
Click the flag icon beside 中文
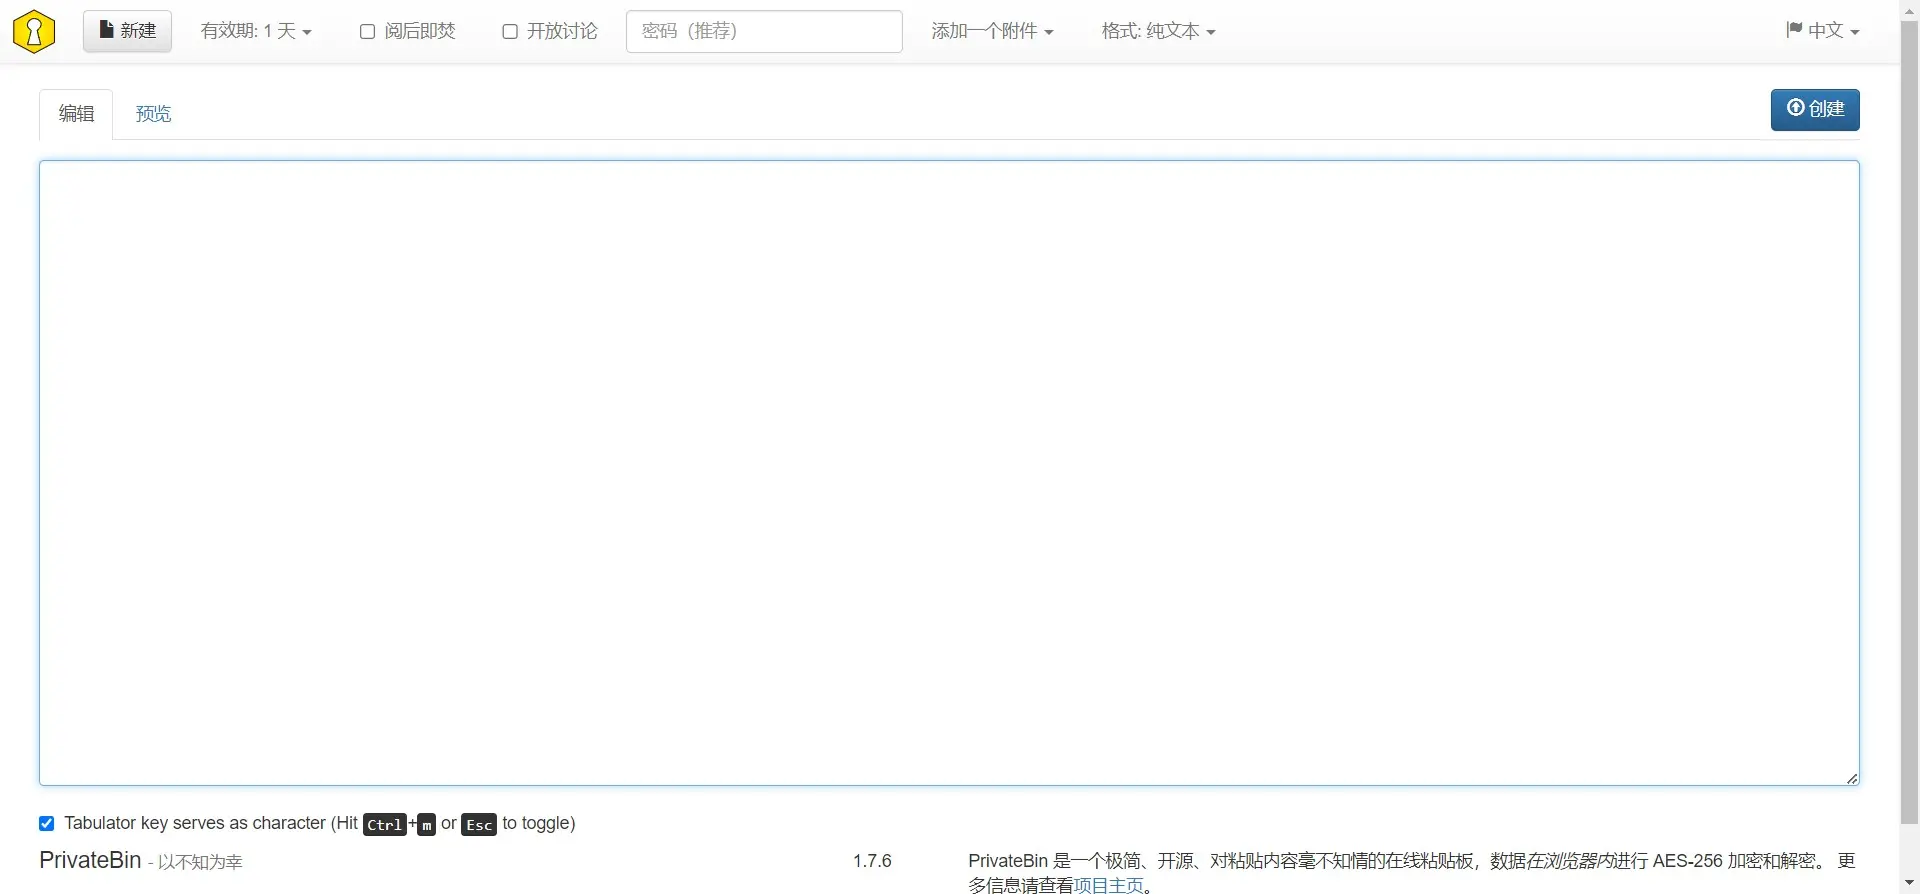[x=1794, y=30]
